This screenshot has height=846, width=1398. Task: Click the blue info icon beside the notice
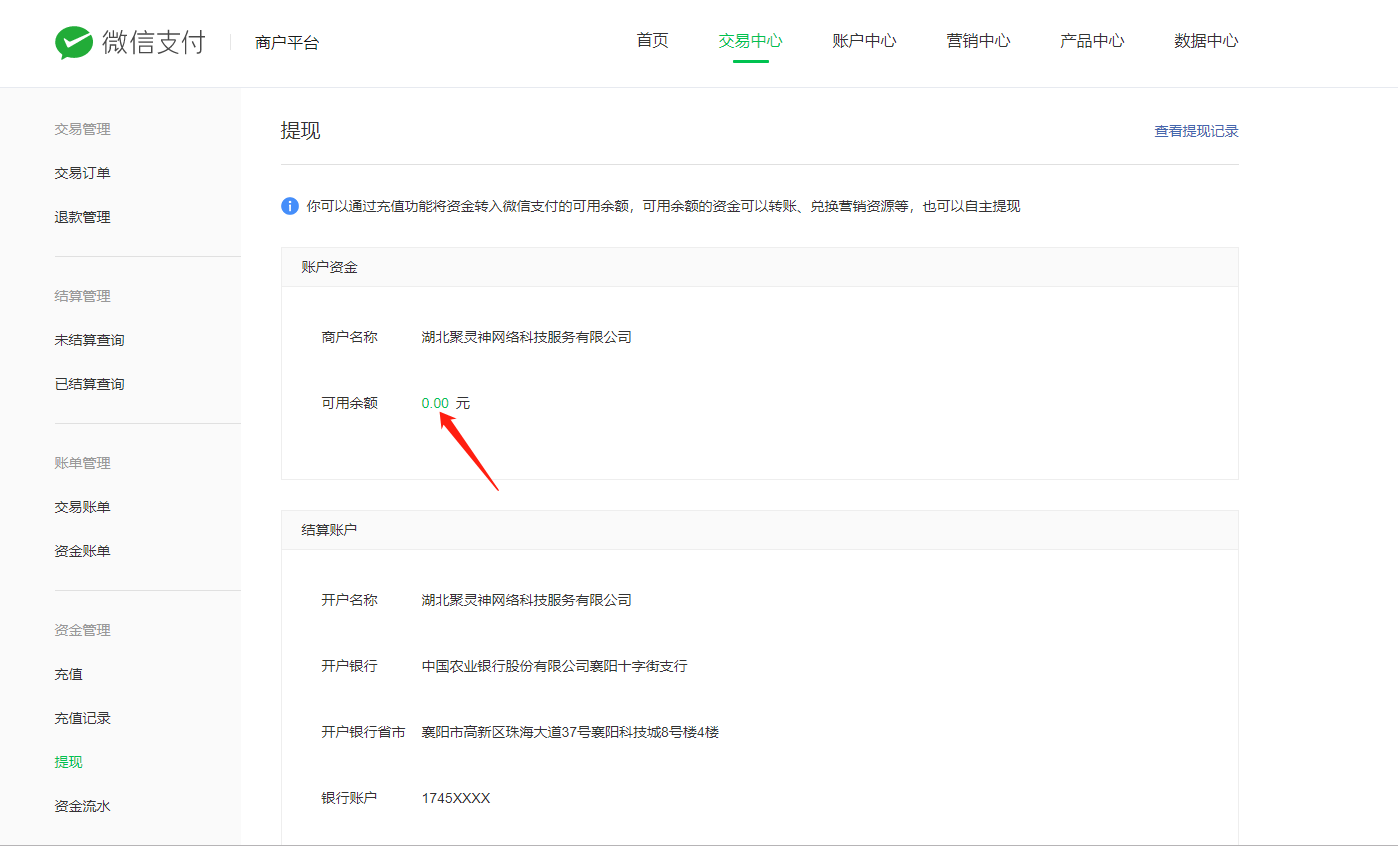(x=290, y=206)
